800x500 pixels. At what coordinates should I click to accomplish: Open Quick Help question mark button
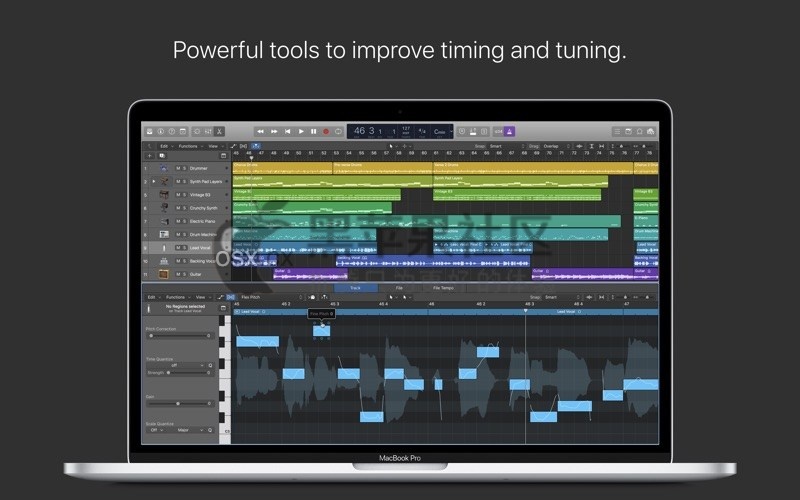pos(172,132)
